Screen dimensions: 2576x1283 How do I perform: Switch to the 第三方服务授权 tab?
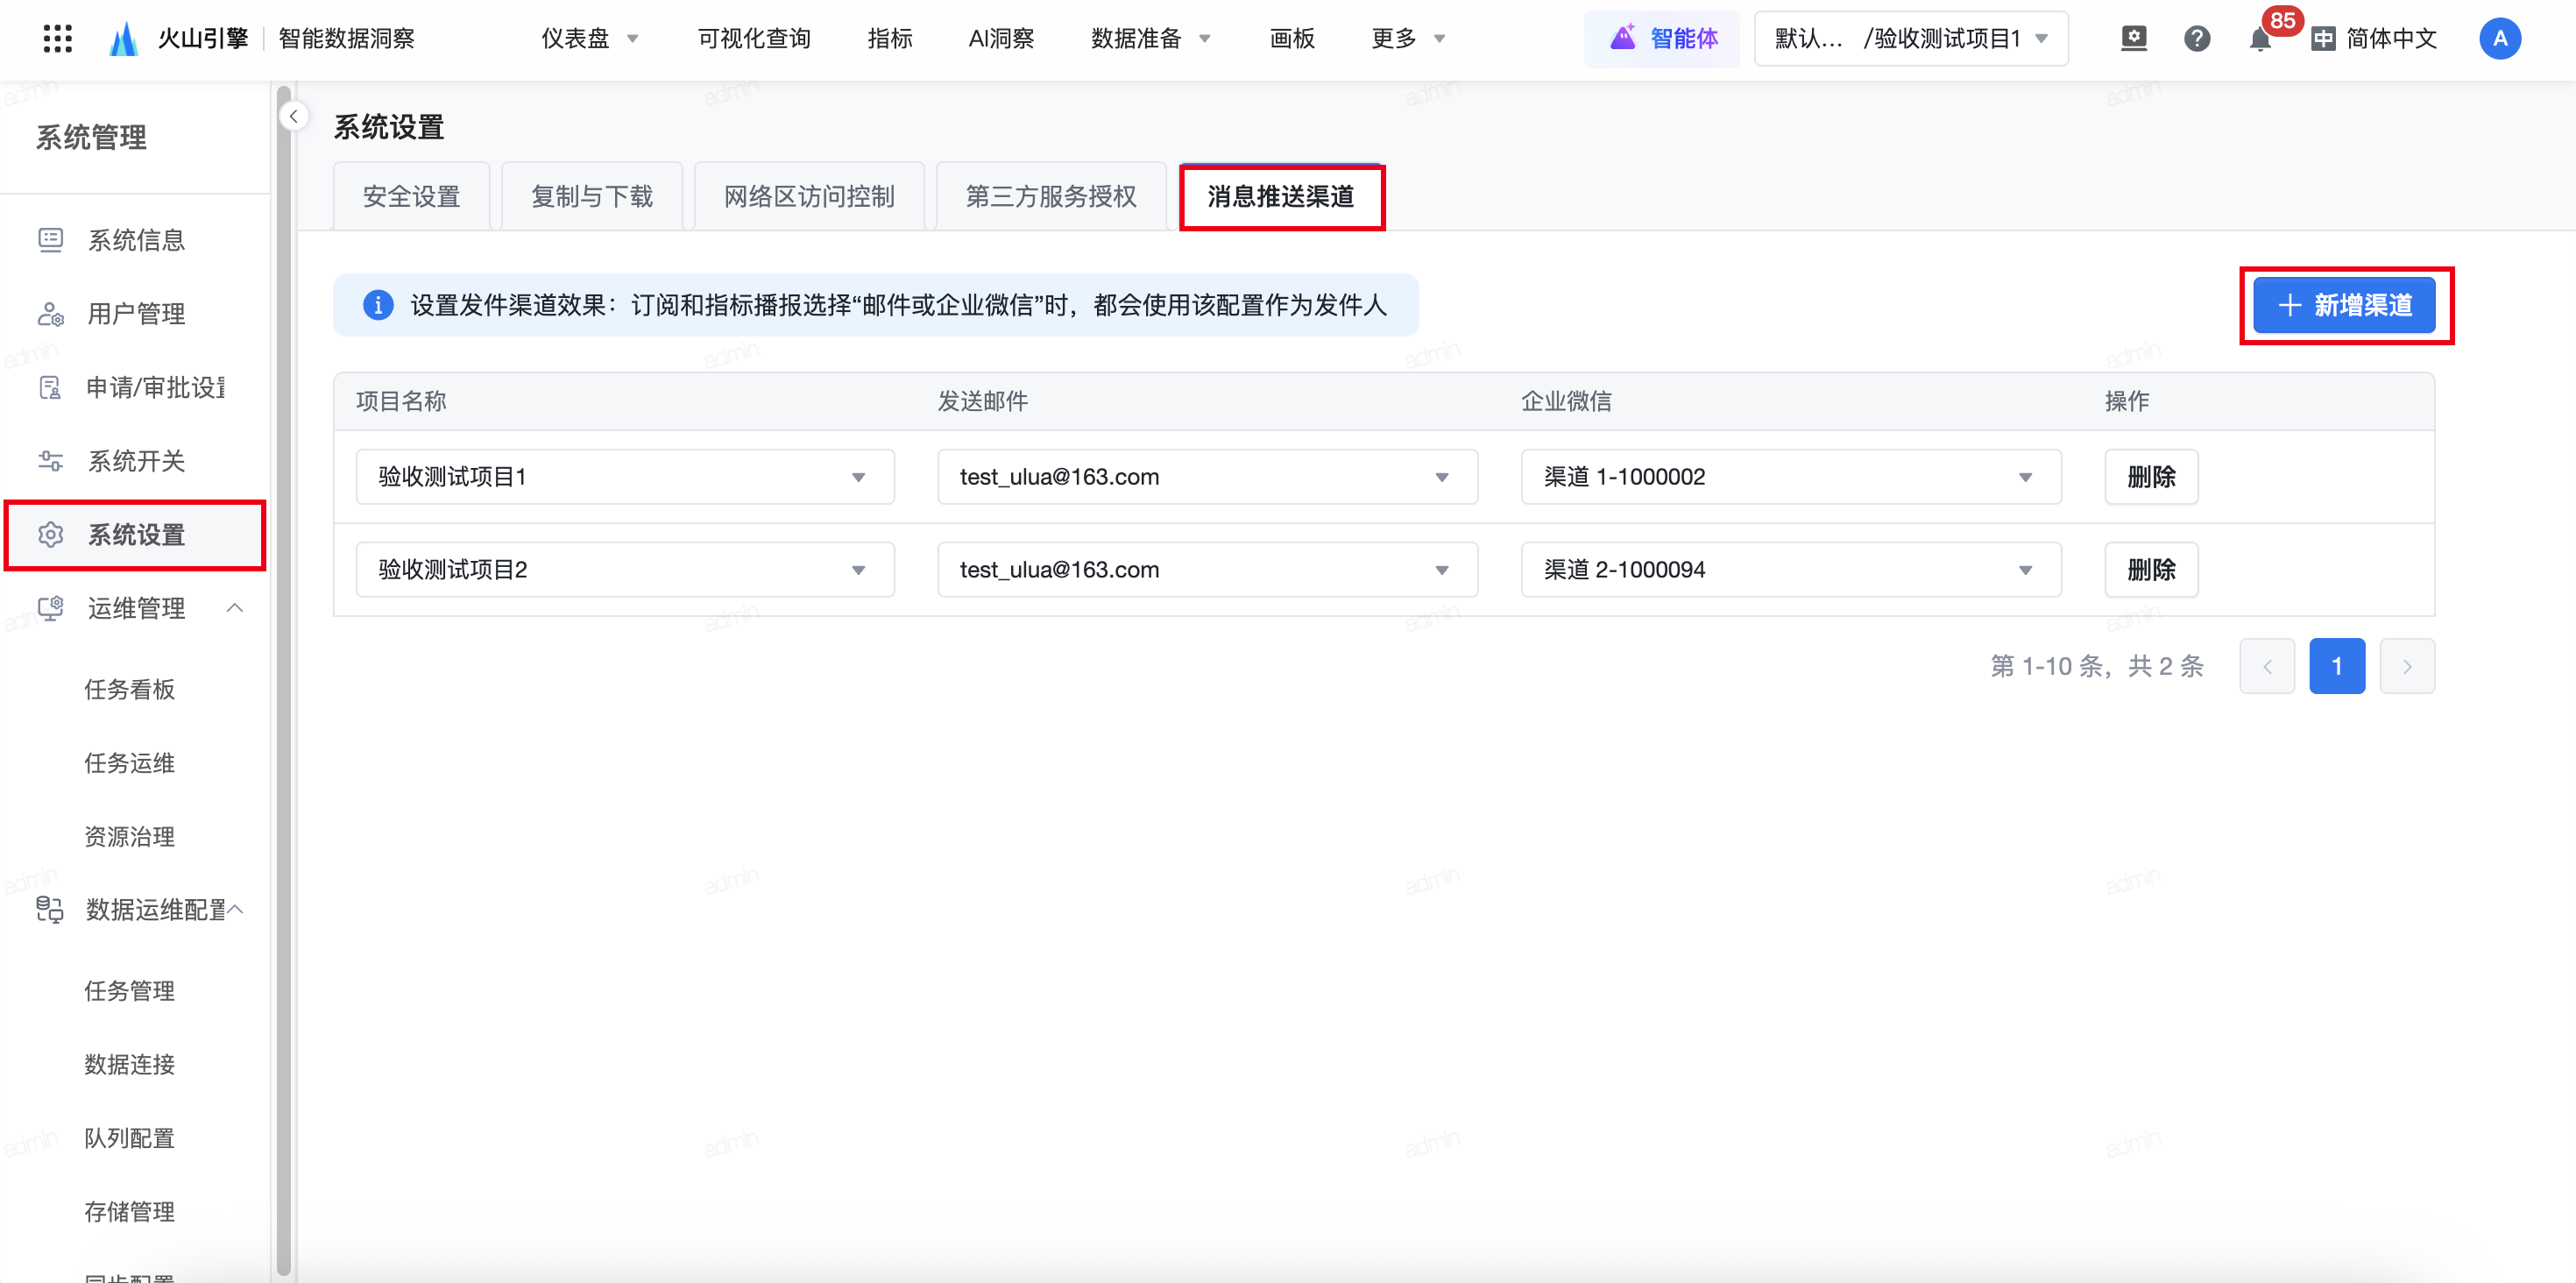(x=1050, y=197)
